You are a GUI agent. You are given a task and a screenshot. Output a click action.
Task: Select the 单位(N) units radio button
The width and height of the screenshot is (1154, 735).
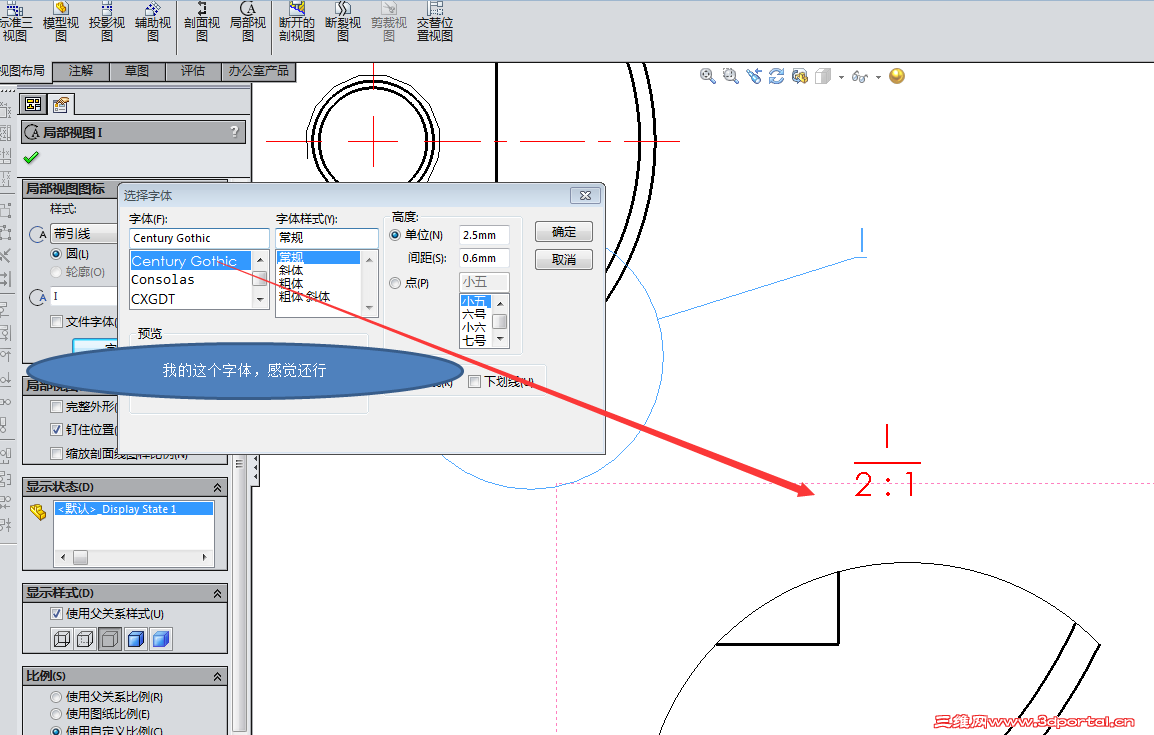(x=395, y=235)
